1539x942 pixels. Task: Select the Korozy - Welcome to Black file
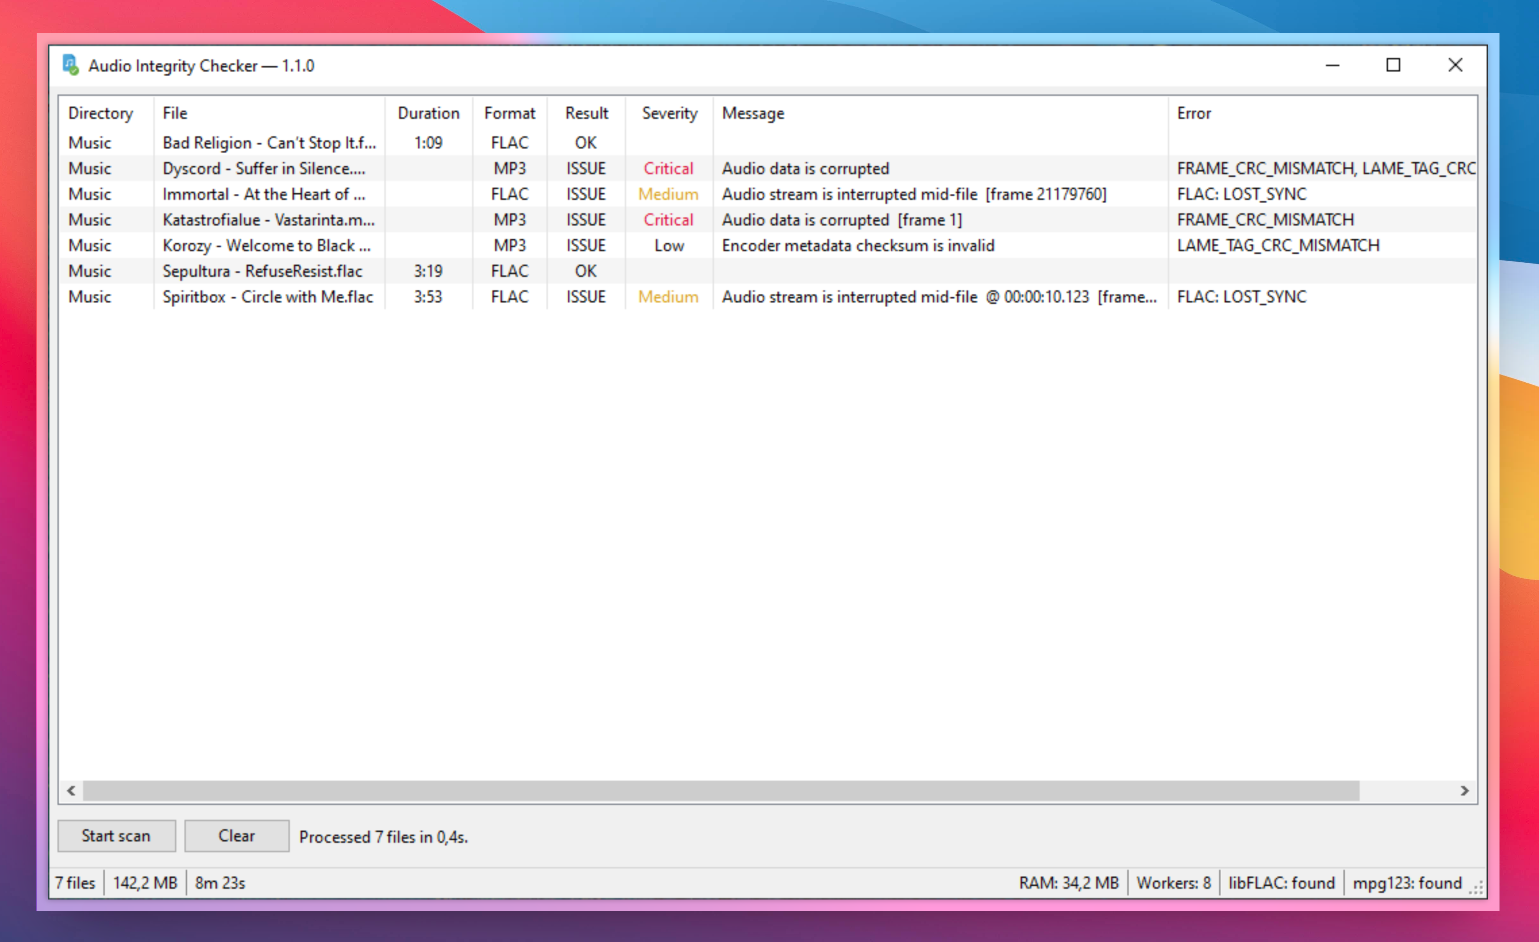[266, 246]
